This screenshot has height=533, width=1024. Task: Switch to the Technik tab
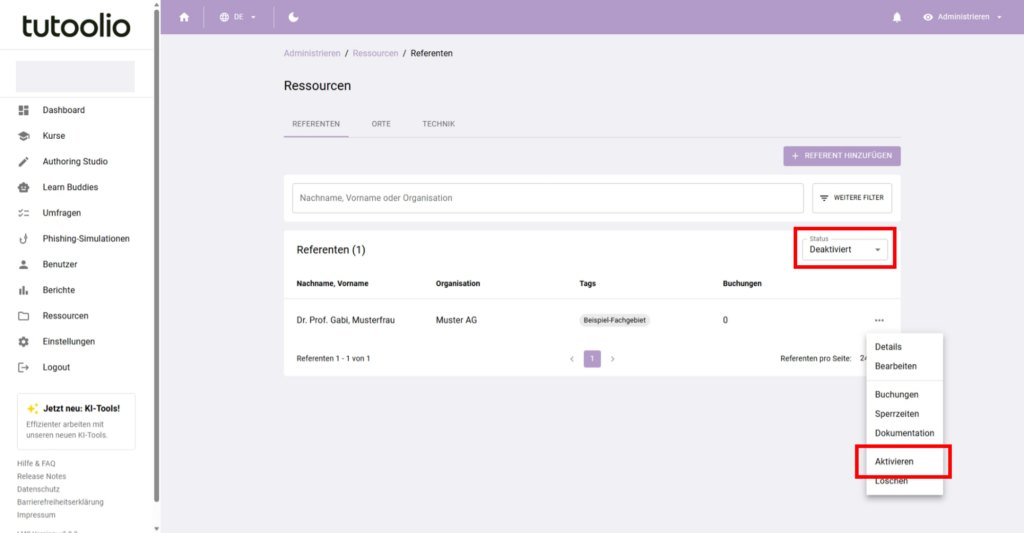pos(438,123)
